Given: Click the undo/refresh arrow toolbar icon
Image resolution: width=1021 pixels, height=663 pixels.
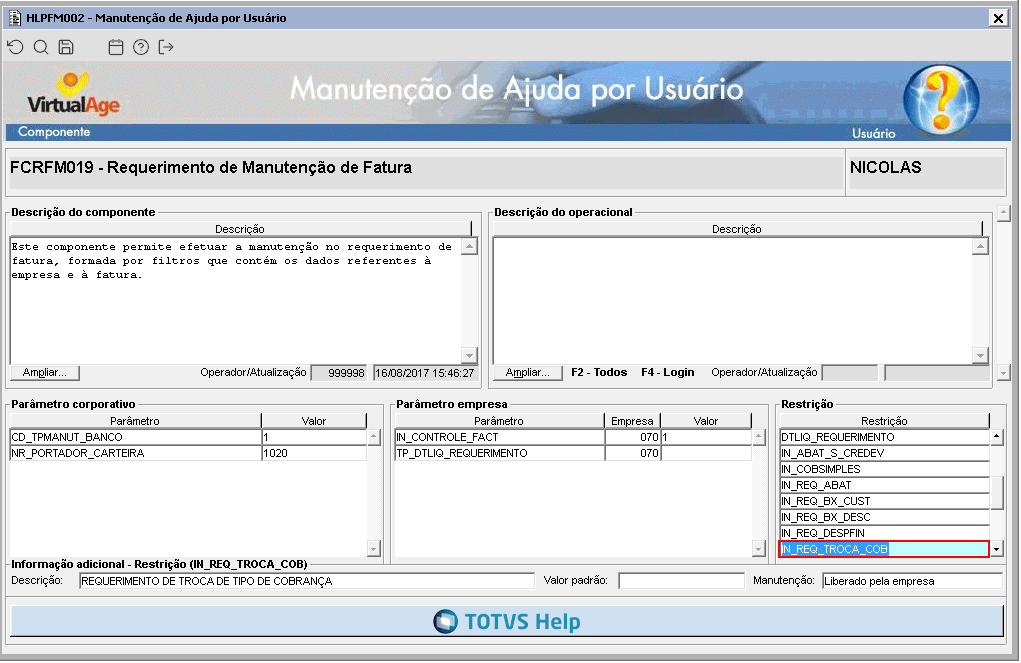Looking at the screenshot, I should (16, 47).
